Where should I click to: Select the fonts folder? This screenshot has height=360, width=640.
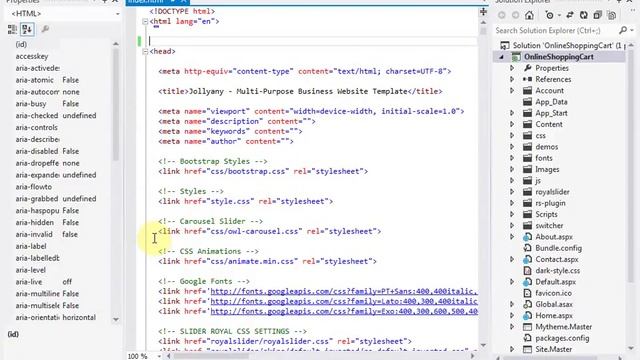point(544,158)
